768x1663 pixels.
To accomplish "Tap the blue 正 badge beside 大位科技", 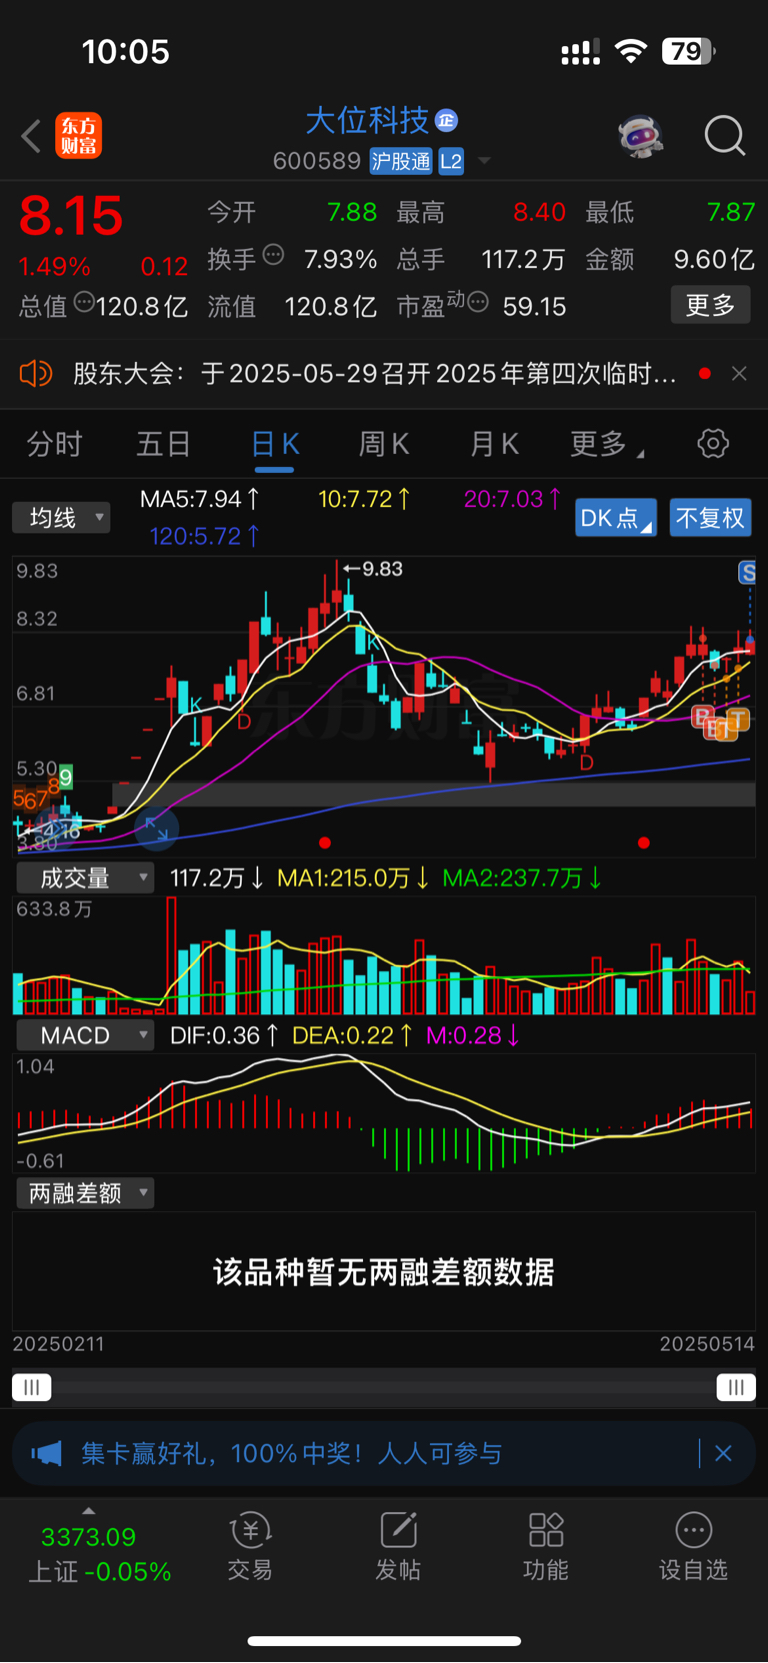I will (447, 121).
